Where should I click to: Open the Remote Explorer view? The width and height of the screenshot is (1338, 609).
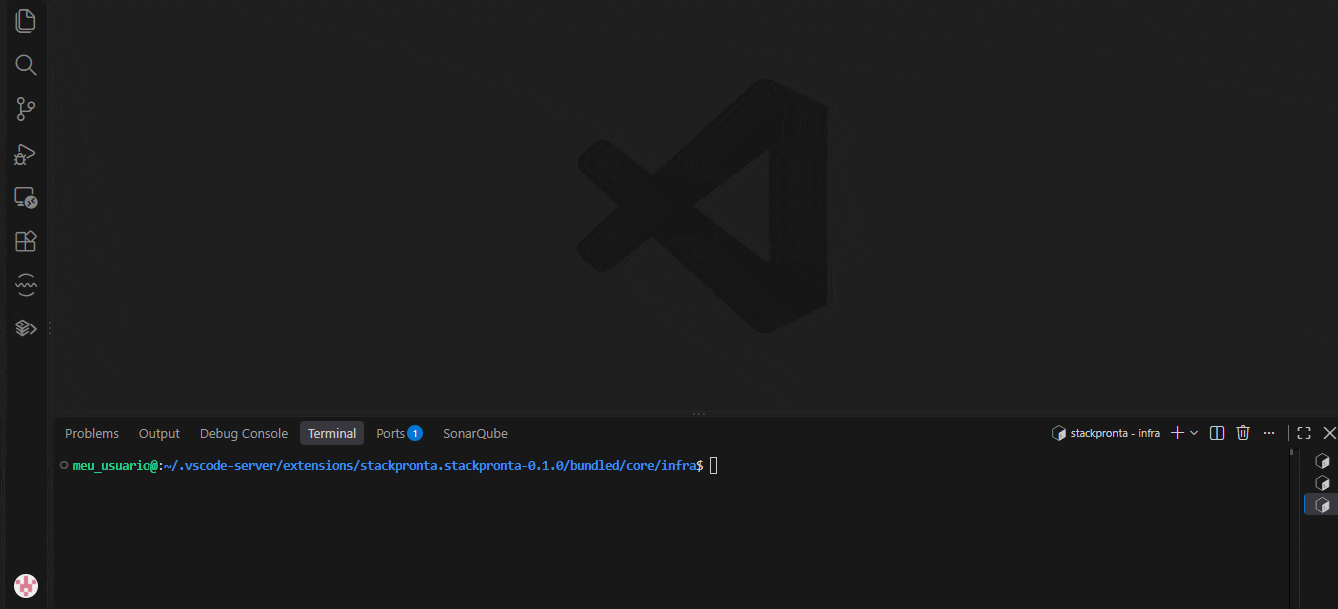click(26, 197)
